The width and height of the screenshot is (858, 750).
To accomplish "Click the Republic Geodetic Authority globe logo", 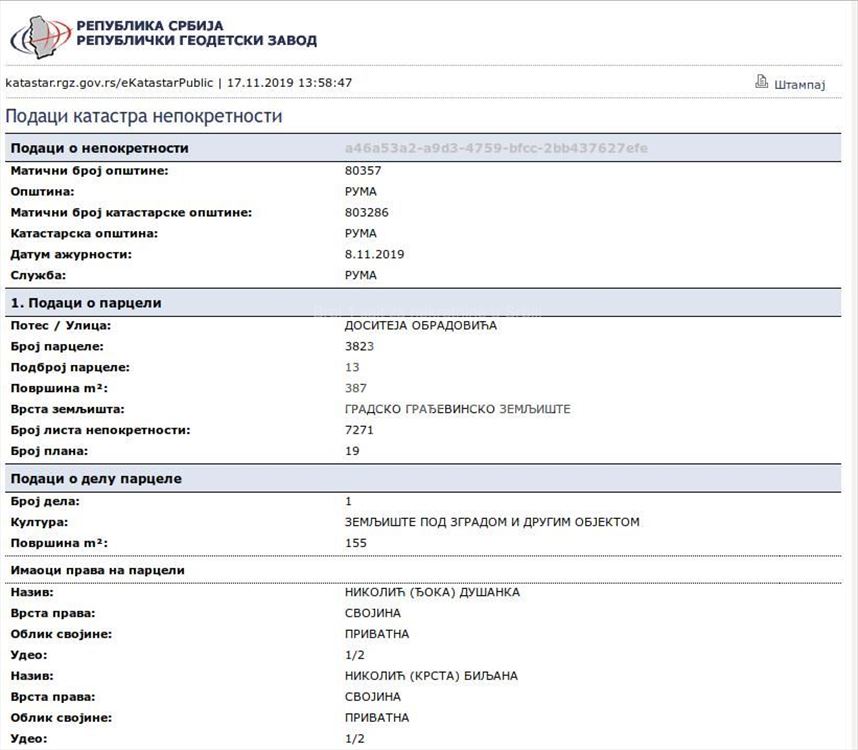I will [40, 35].
